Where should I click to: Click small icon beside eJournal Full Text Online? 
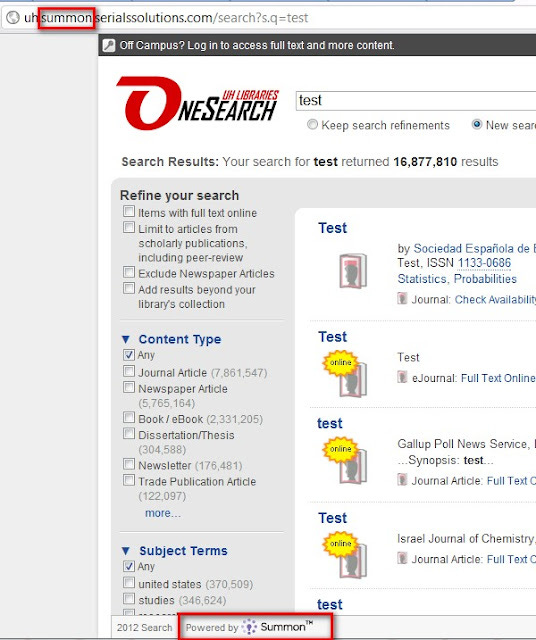pos(402,377)
